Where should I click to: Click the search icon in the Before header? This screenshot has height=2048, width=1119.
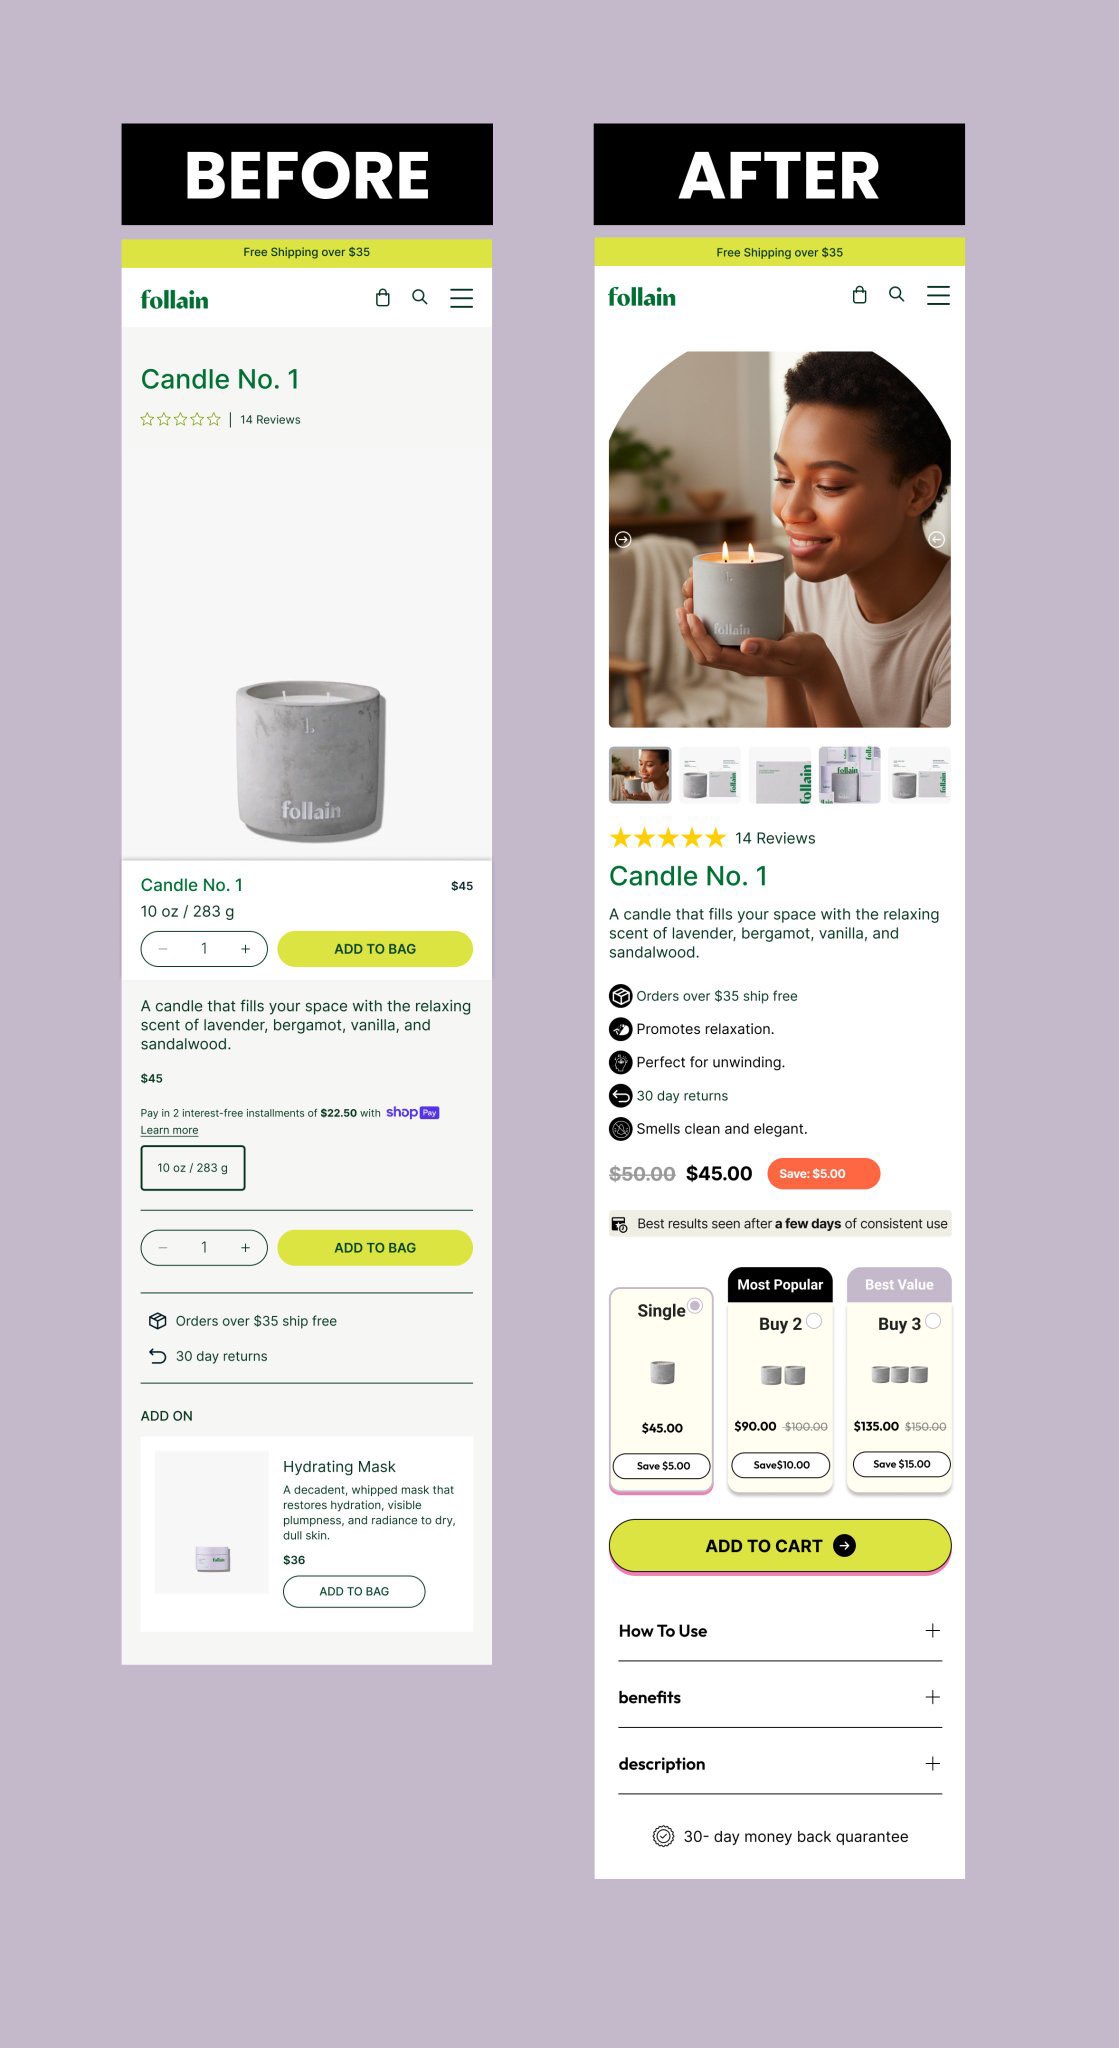click(420, 297)
